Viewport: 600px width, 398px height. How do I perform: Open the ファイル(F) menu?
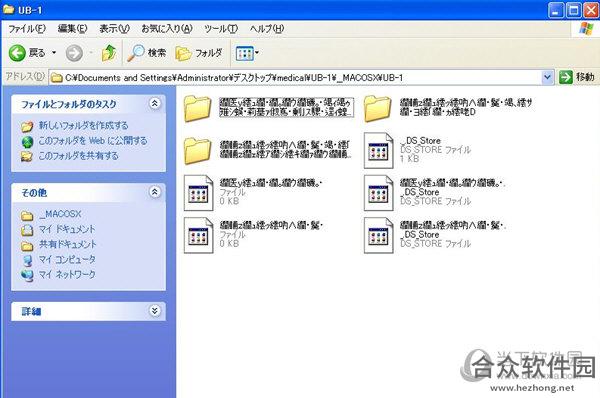[27, 29]
